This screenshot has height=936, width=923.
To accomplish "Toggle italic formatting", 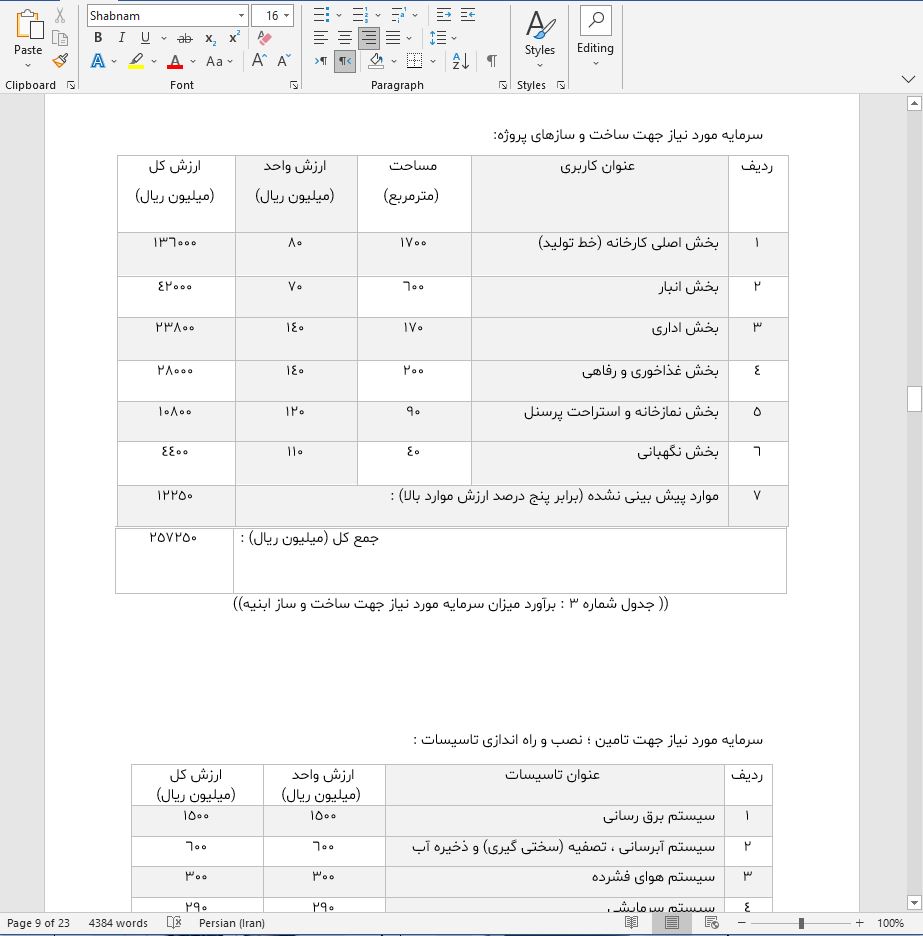I will pos(122,38).
